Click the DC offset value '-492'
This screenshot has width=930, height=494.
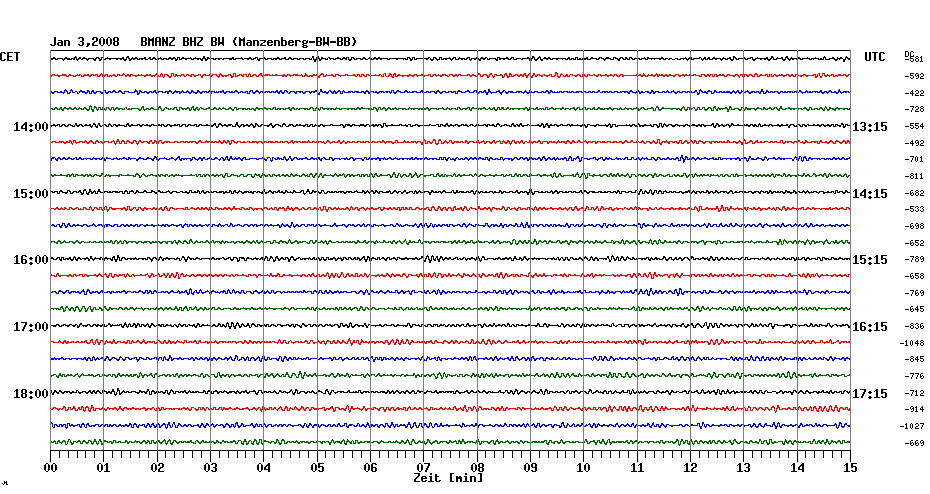[x=914, y=143]
